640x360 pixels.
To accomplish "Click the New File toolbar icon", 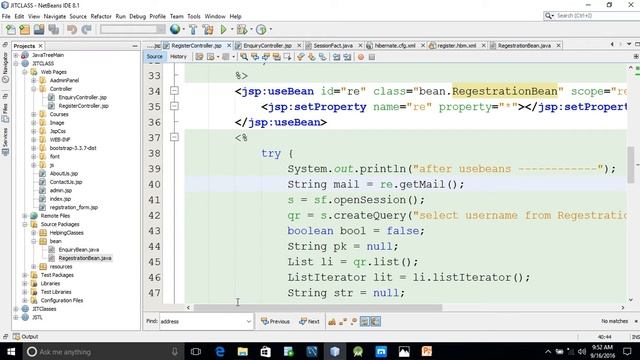I will coord(11,29).
